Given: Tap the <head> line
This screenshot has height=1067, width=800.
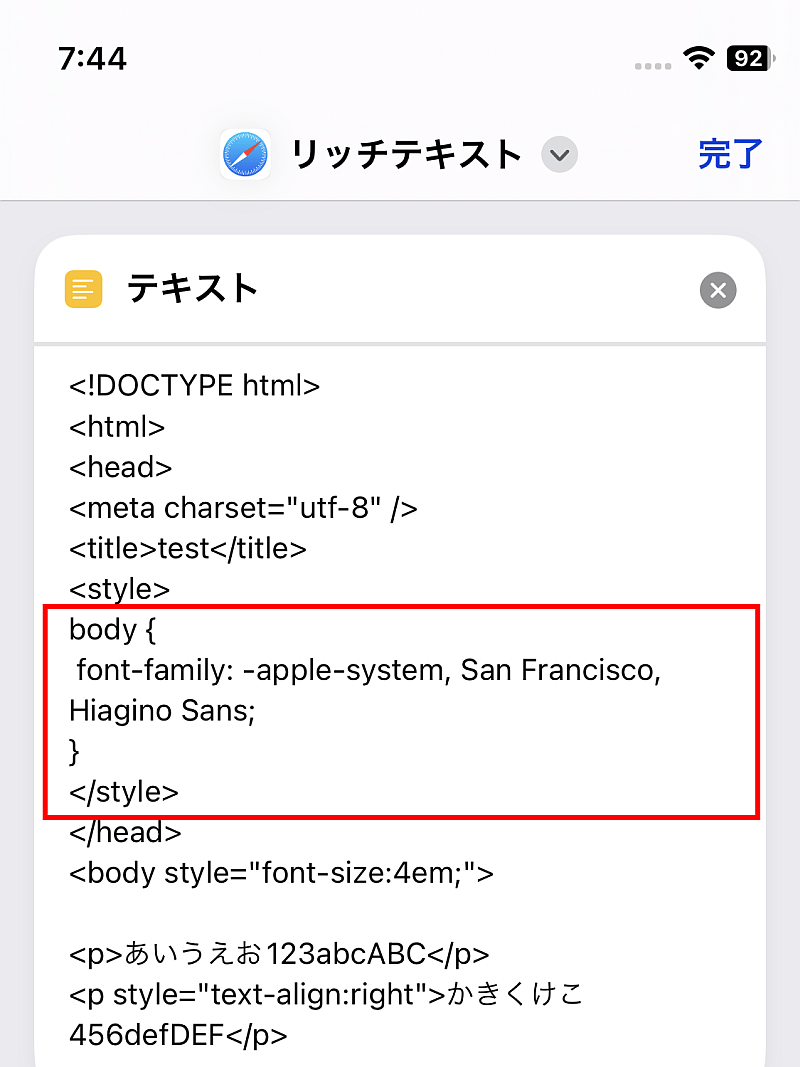Looking at the screenshot, I should pos(120,467).
